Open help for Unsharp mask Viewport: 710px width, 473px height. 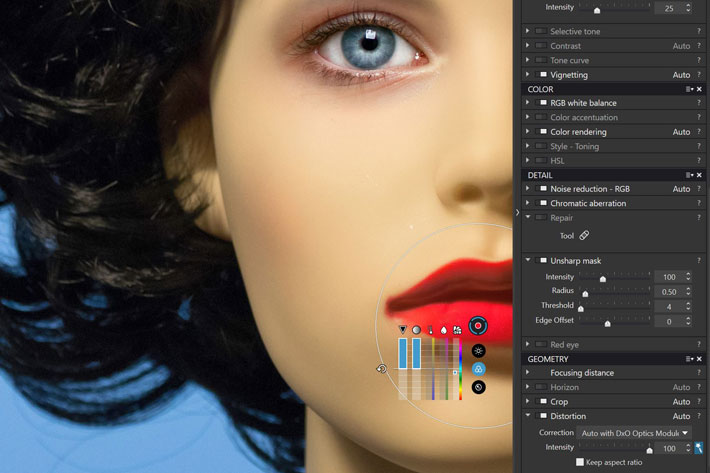[699, 261]
